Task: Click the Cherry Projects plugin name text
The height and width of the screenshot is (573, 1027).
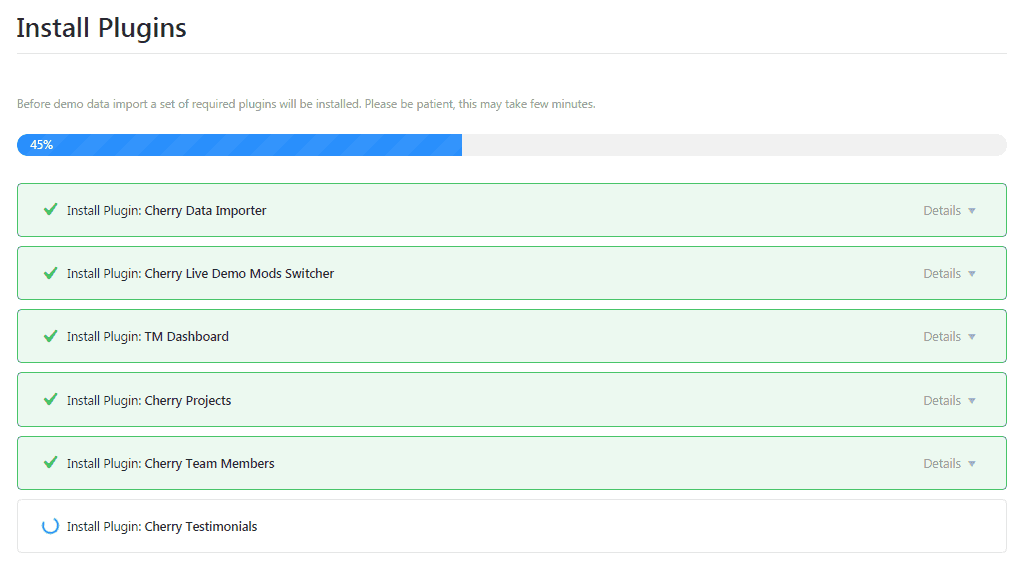Action: click(188, 401)
